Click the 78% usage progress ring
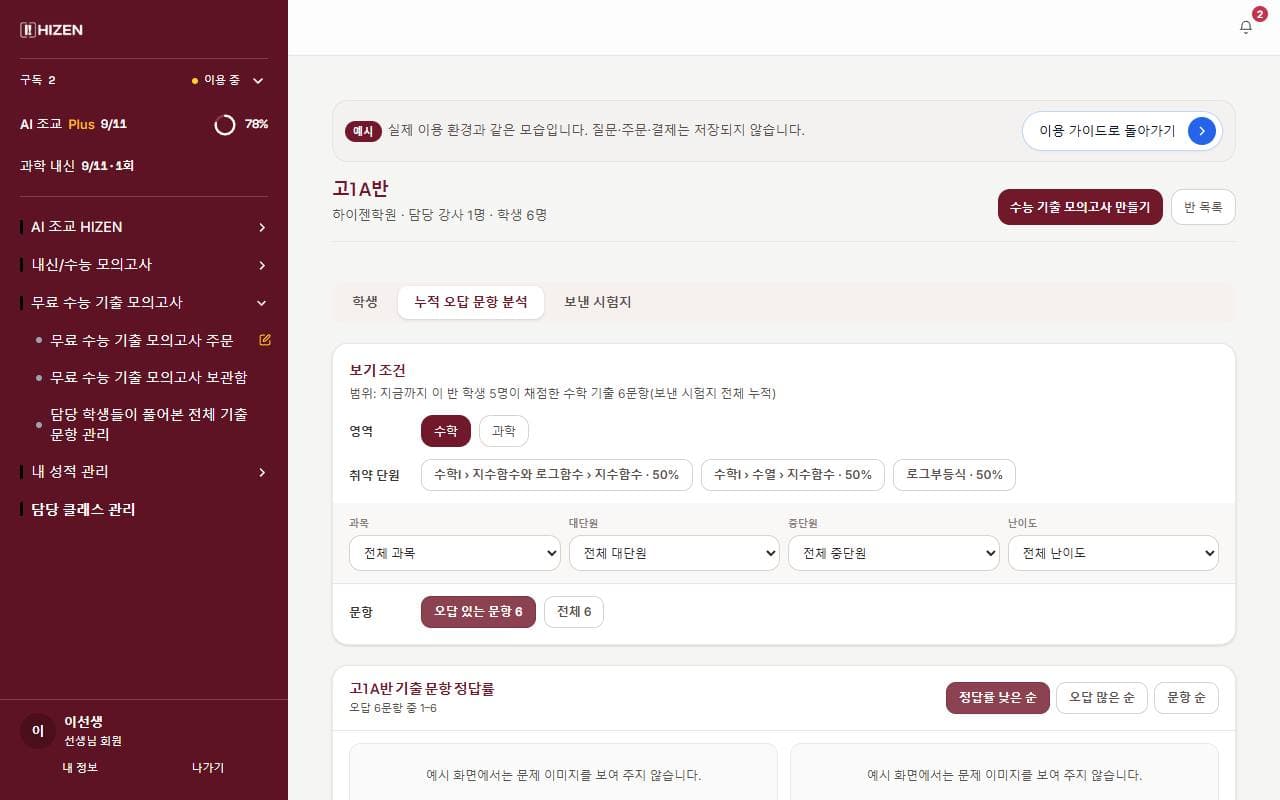The height and width of the screenshot is (800, 1280). [x=225, y=124]
